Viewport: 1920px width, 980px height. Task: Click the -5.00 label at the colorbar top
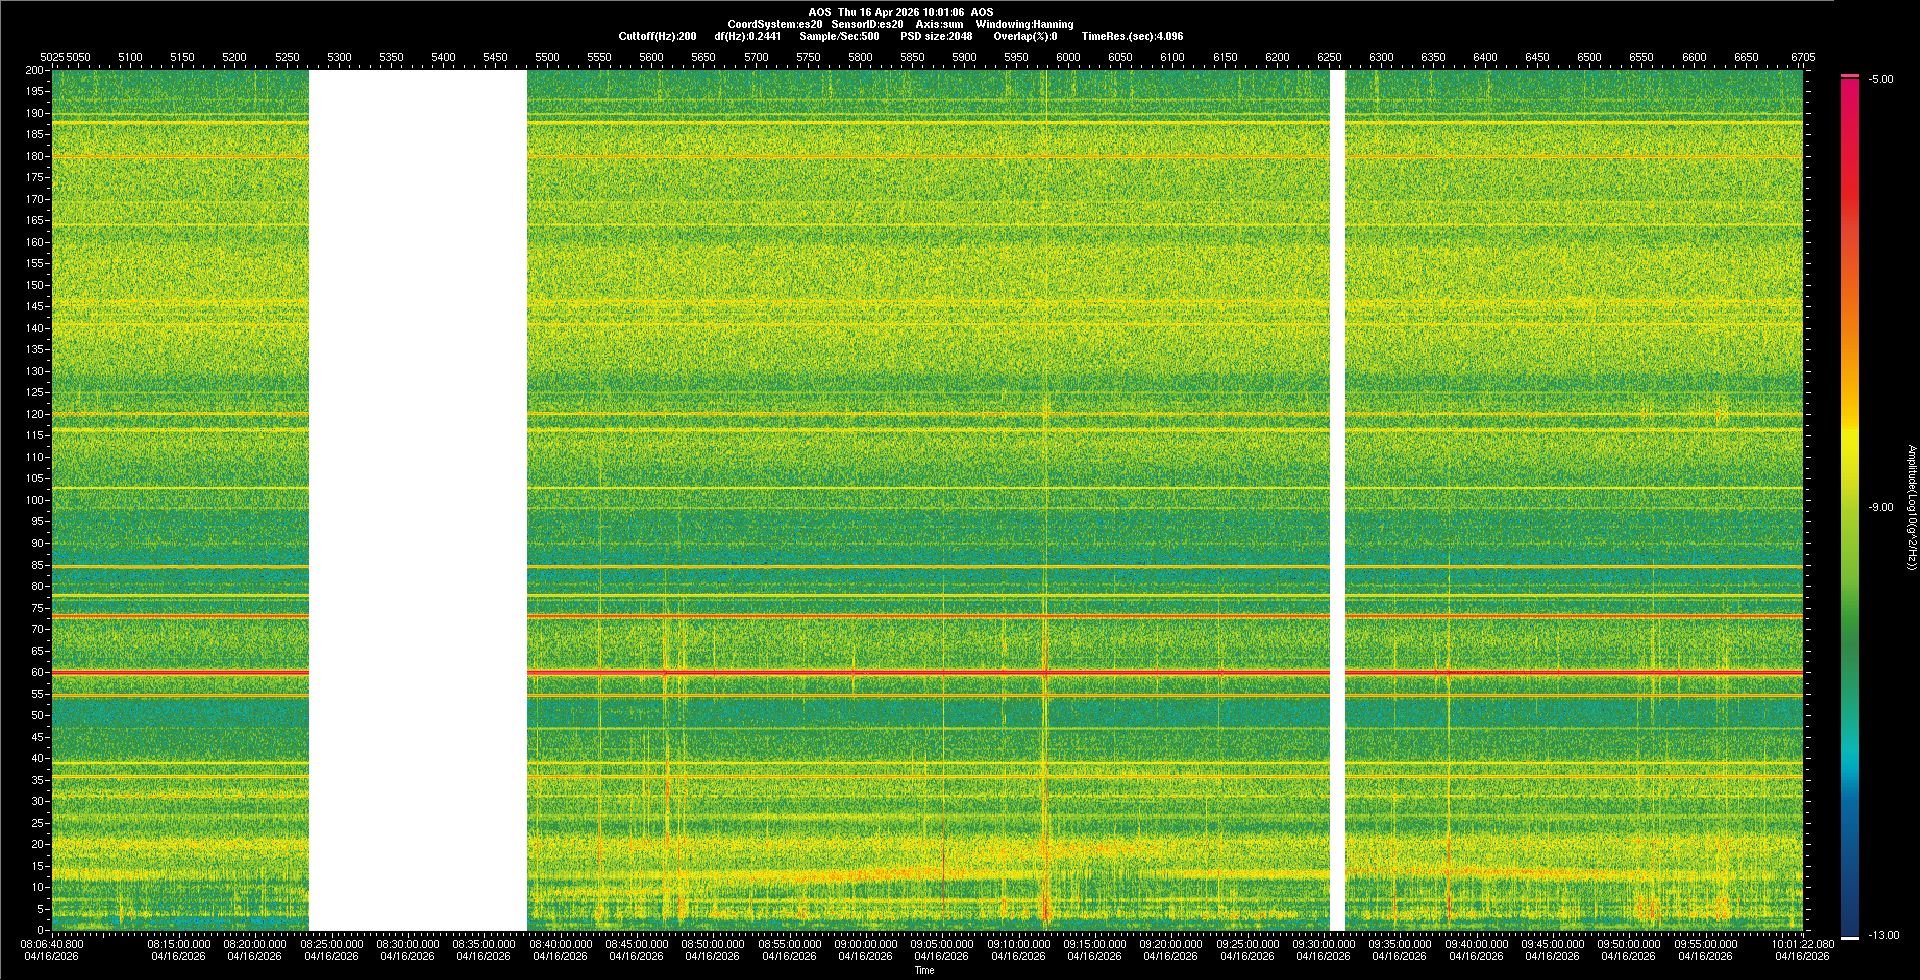pyautogui.click(x=1881, y=79)
